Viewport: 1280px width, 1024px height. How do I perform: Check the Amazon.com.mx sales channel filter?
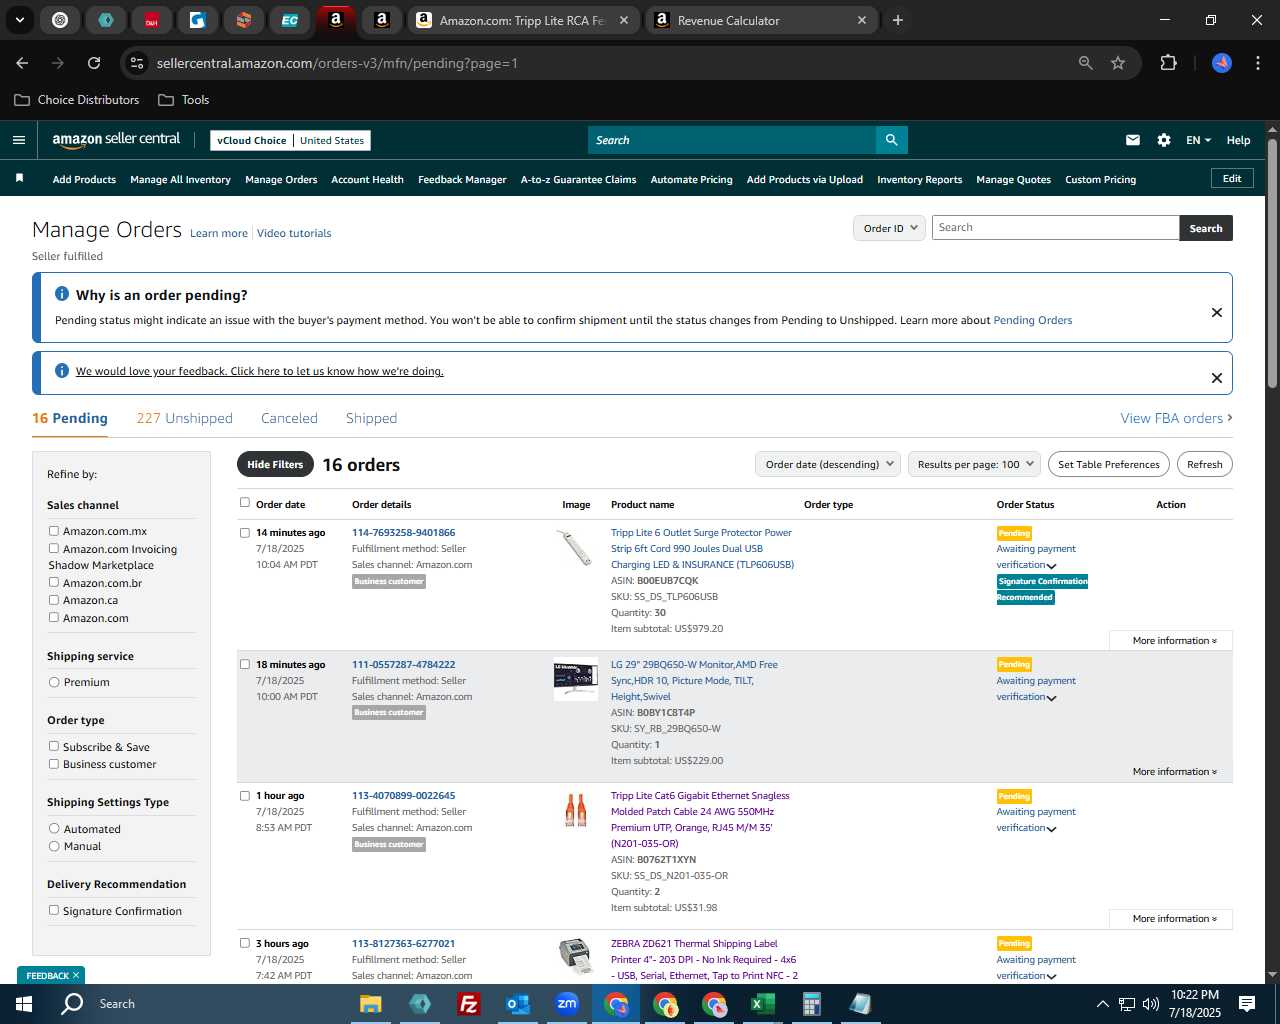[54, 531]
